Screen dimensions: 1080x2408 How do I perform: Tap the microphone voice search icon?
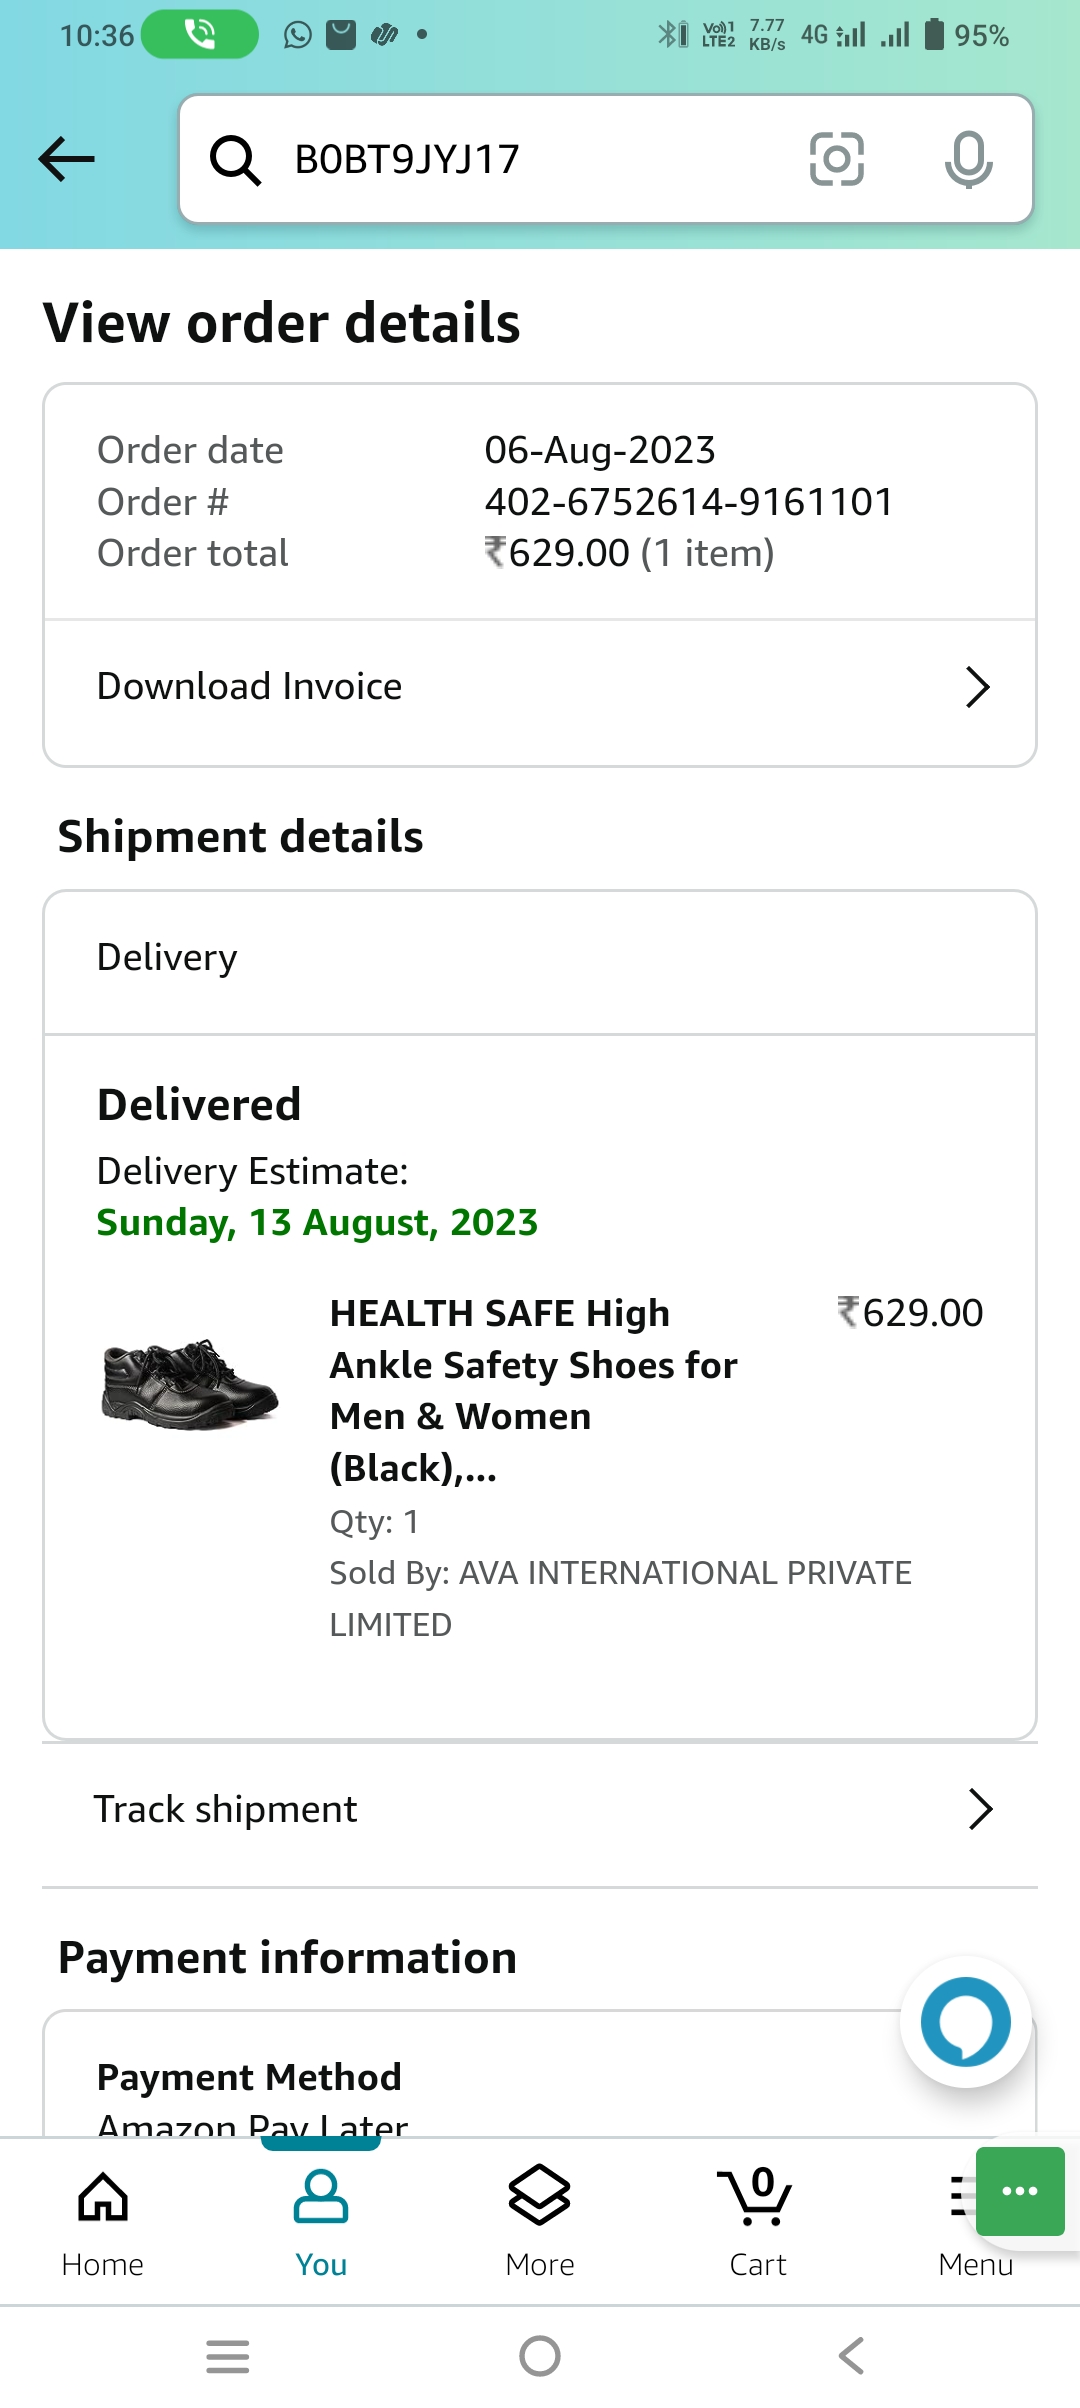point(968,159)
